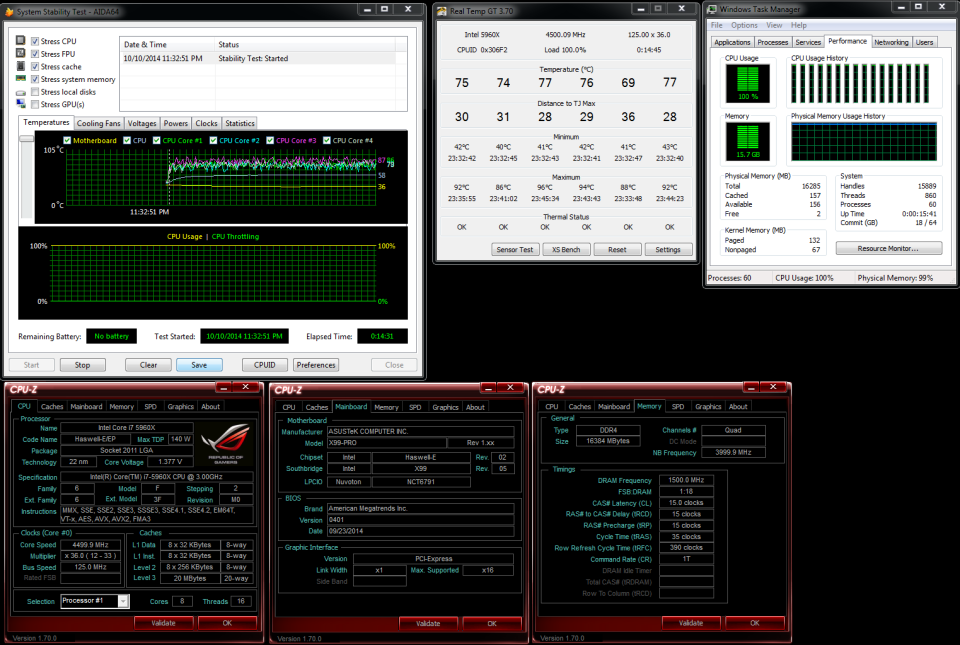Launch XS Bench in Real Temp
Screen dimensions: 960x645
pyautogui.click(x=566, y=250)
